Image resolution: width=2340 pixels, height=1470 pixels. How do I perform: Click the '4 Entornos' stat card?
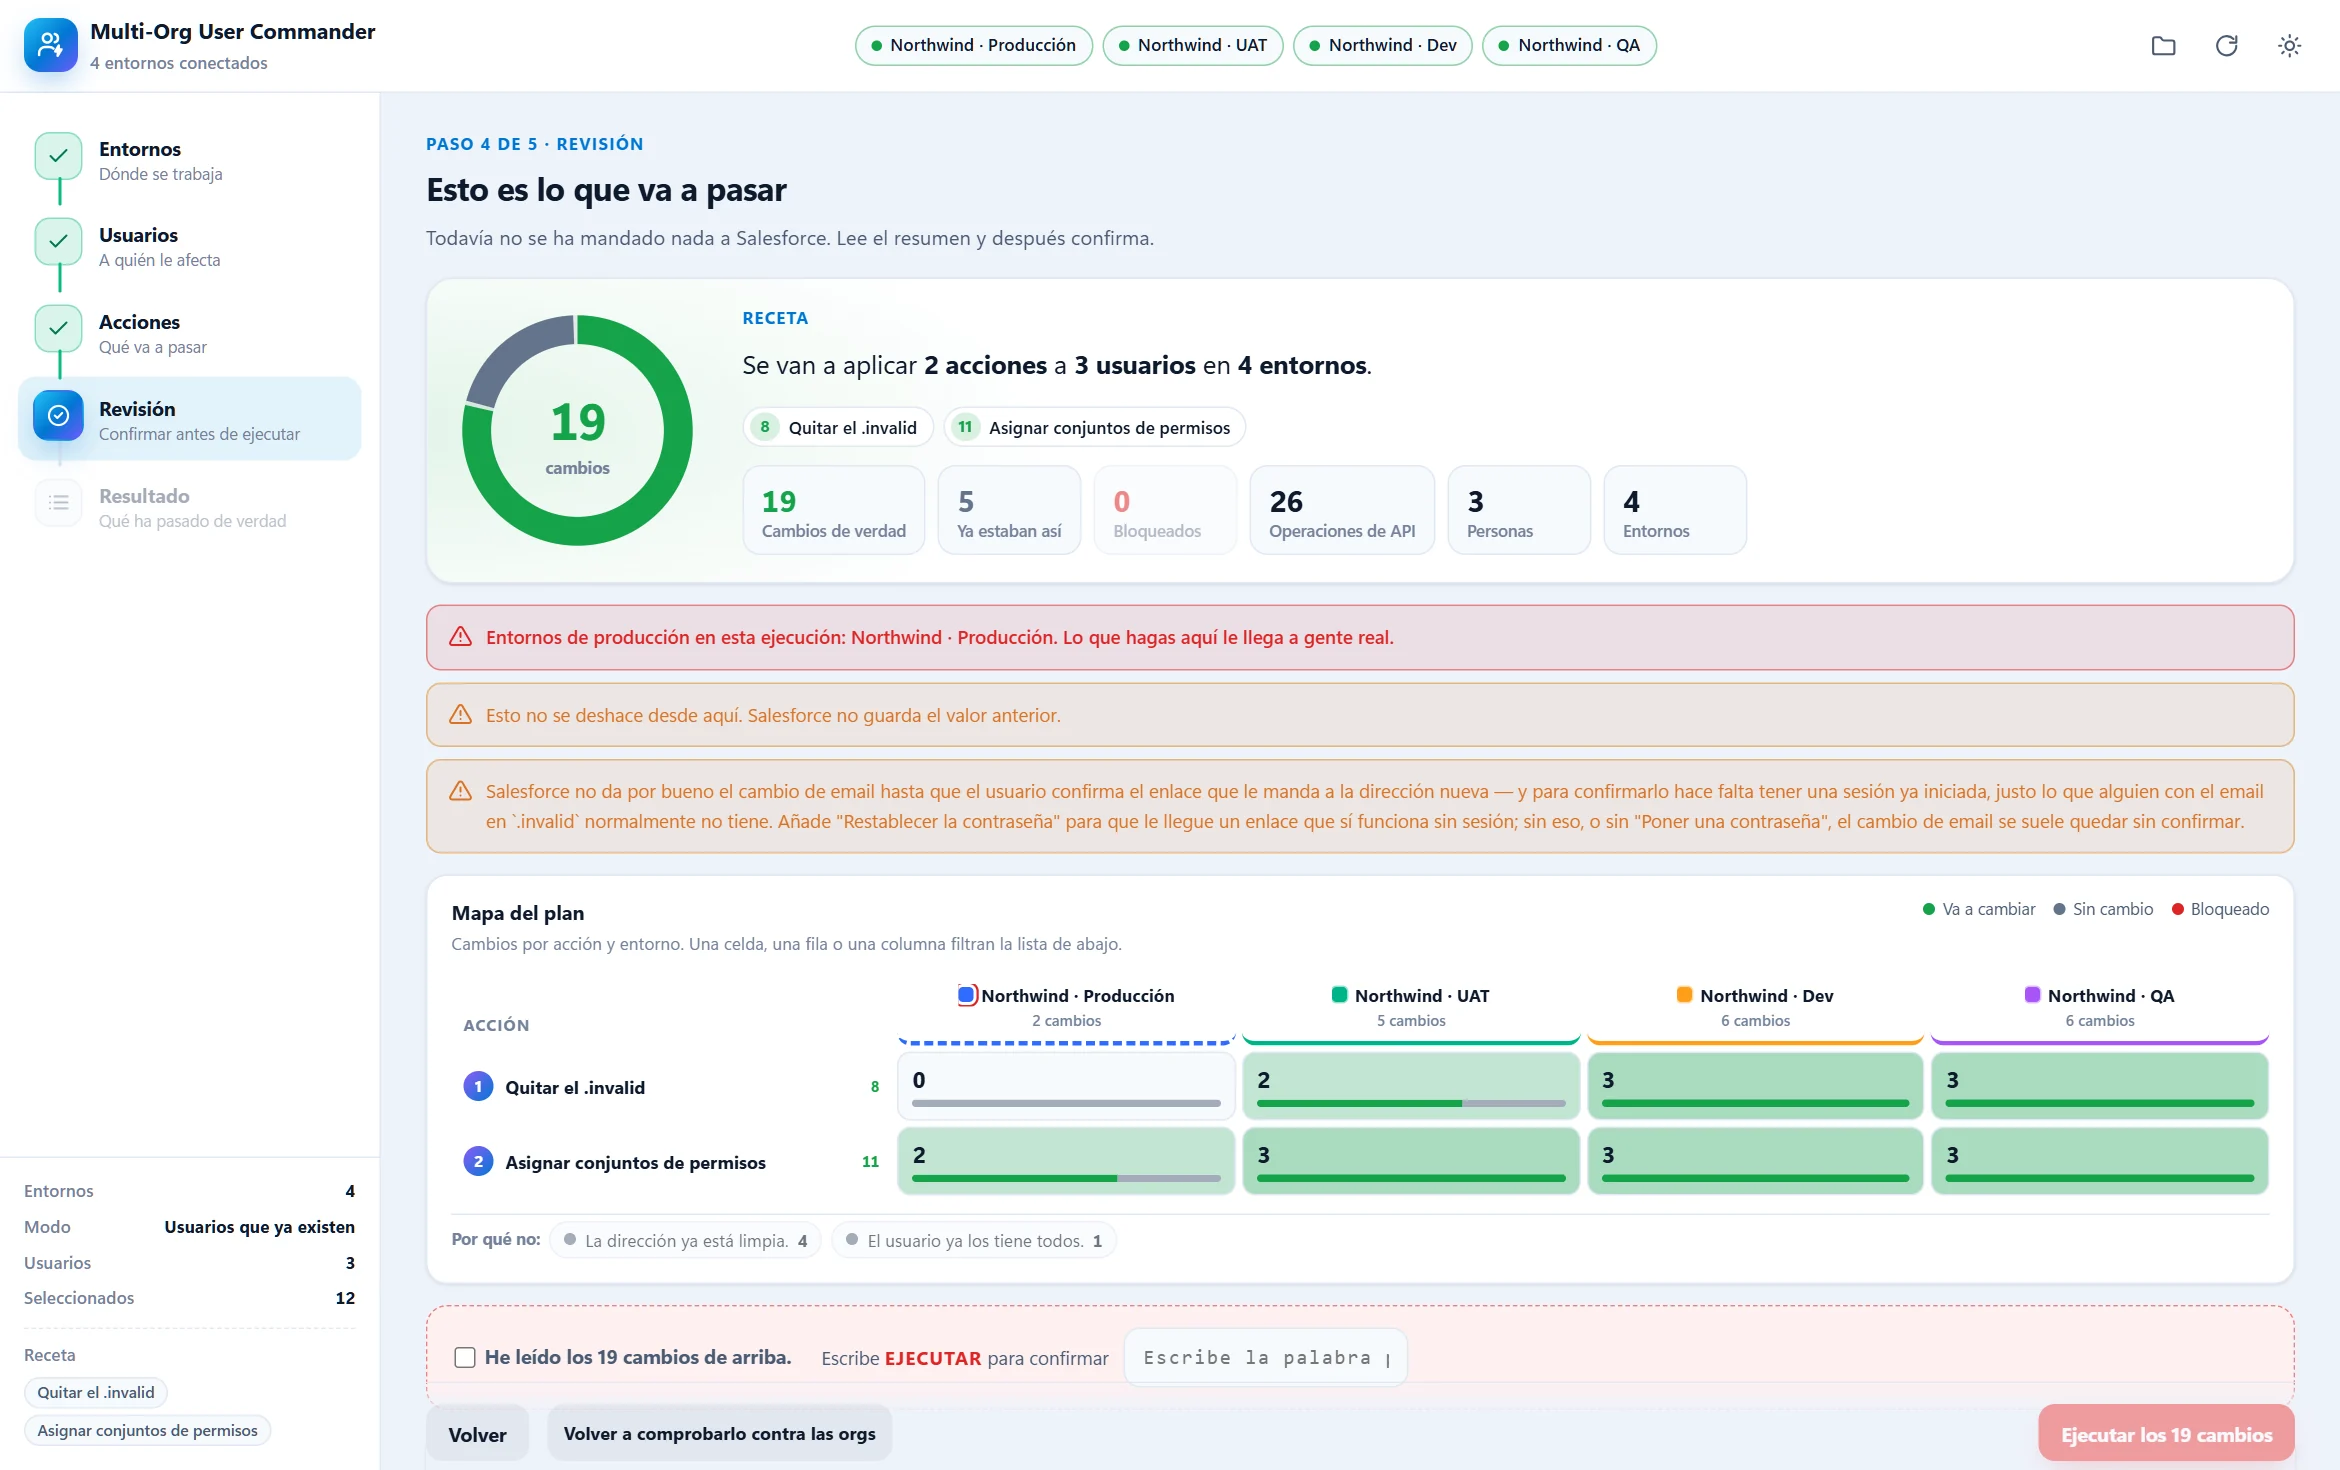pyautogui.click(x=1675, y=510)
